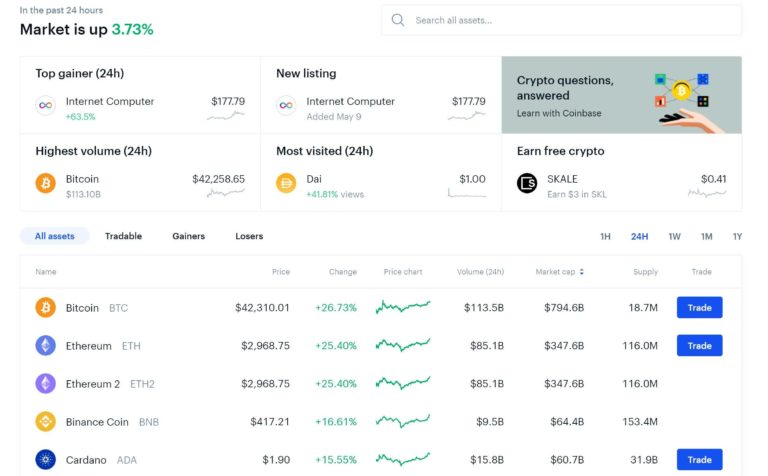Open Ethereum ETH price chart sparkline
Screen dimensions: 768x476
click(403, 345)
